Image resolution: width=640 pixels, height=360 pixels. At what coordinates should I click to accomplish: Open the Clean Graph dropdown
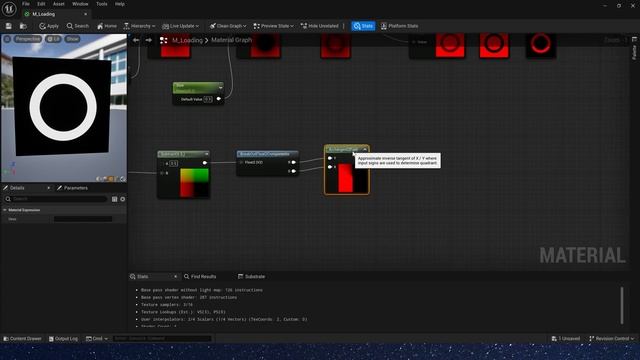click(228, 26)
